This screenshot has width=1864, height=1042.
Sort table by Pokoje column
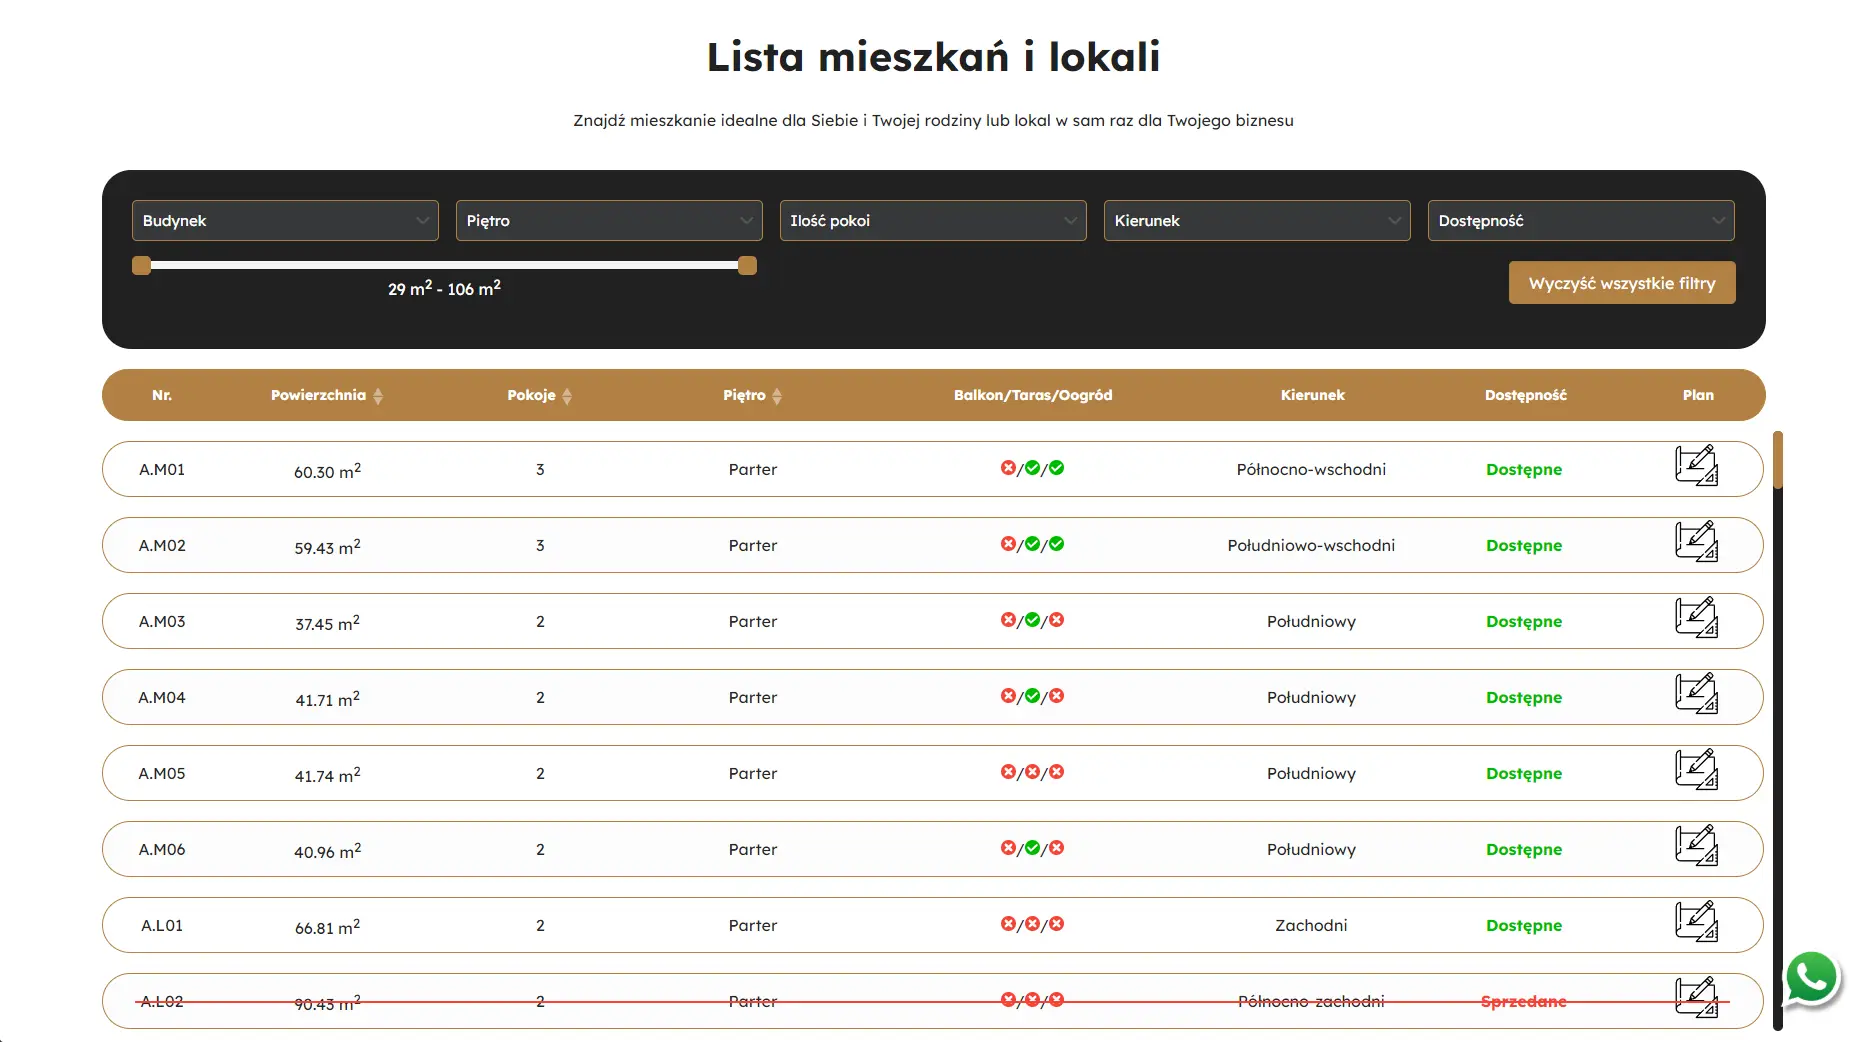click(x=567, y=396)
